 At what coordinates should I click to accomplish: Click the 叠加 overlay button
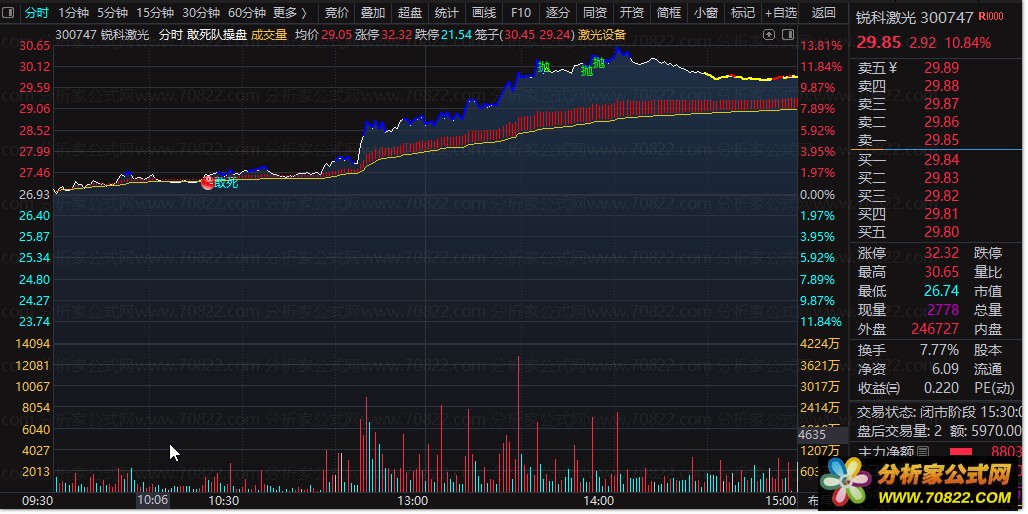click(373, 12)
